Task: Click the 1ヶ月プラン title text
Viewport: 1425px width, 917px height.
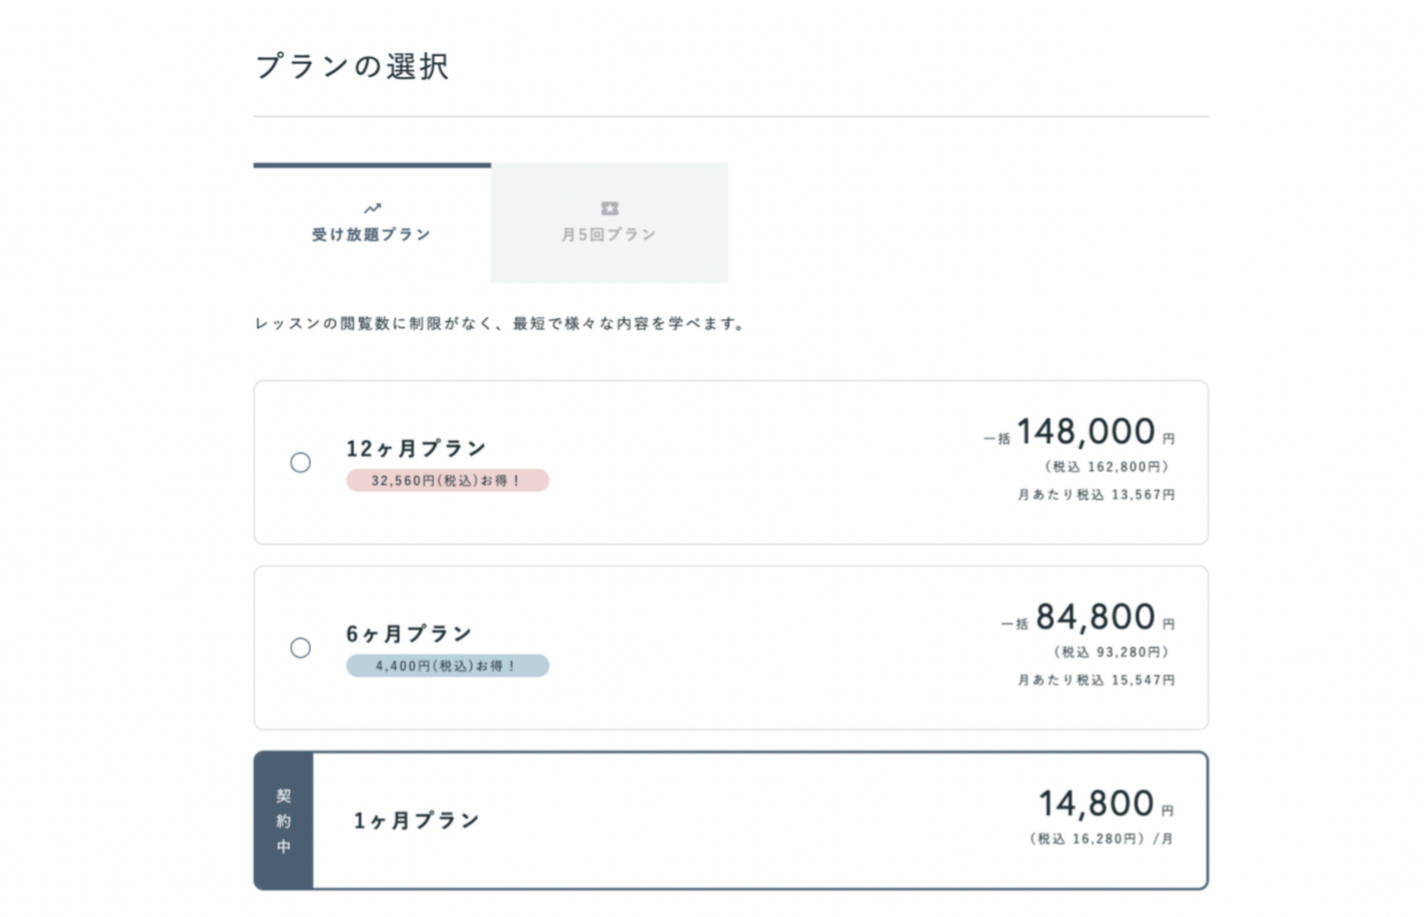Action: [416, 820]
